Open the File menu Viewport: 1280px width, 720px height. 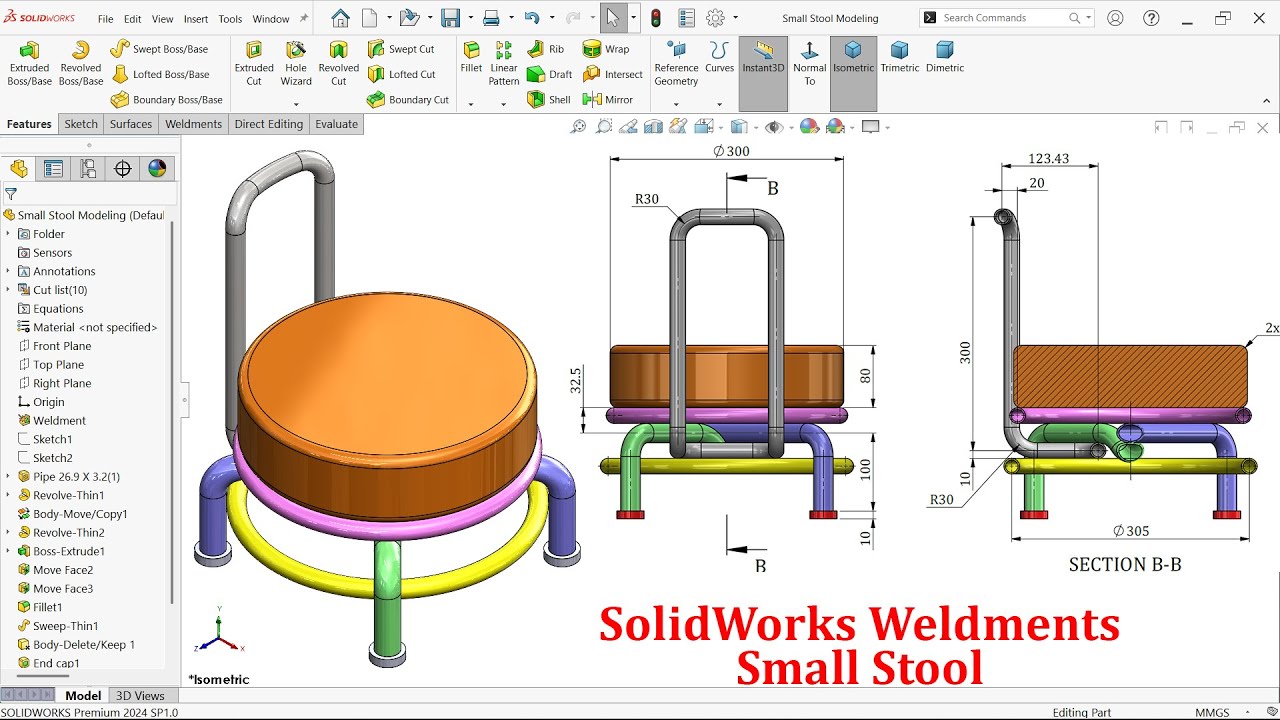pos(105,19)
